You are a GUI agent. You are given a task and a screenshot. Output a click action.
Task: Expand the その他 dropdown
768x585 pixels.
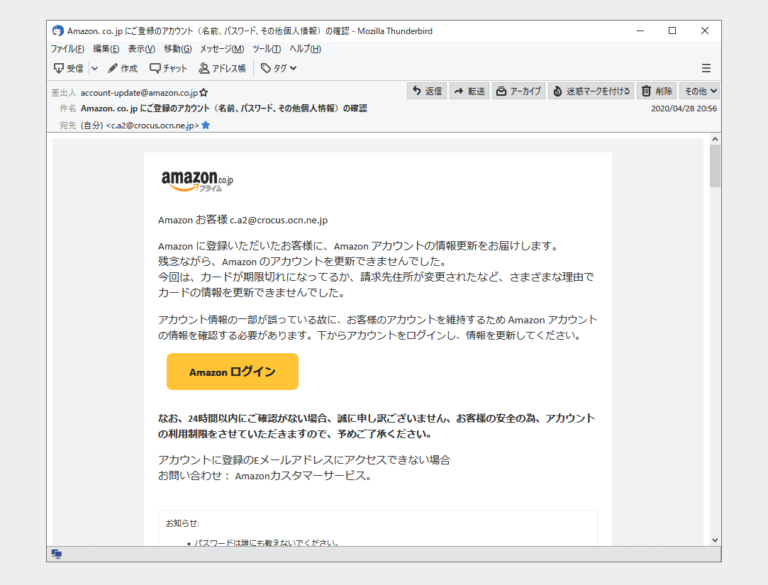700,91
